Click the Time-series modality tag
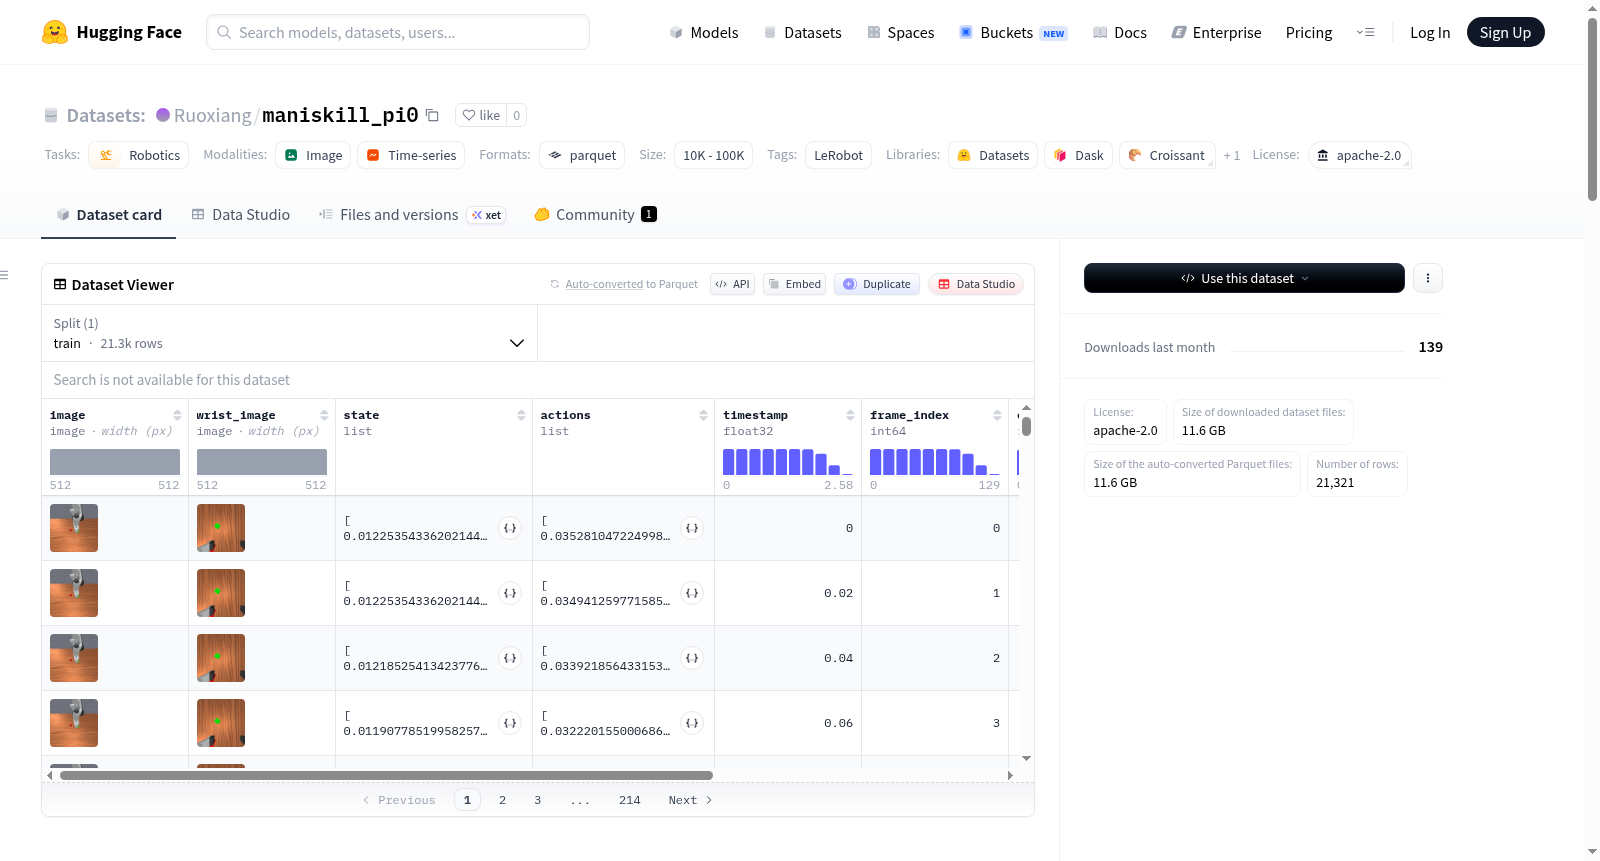Screen dimensions: 1600x861 click(411, 155)
